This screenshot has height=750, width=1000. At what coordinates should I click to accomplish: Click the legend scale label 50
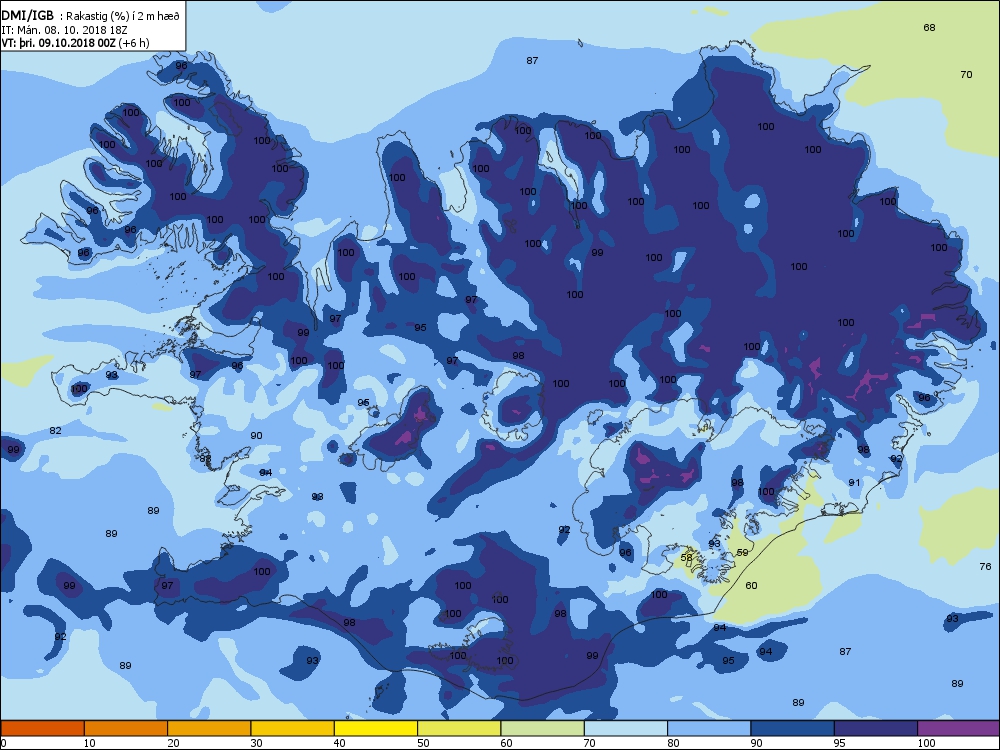pos(423,743)
